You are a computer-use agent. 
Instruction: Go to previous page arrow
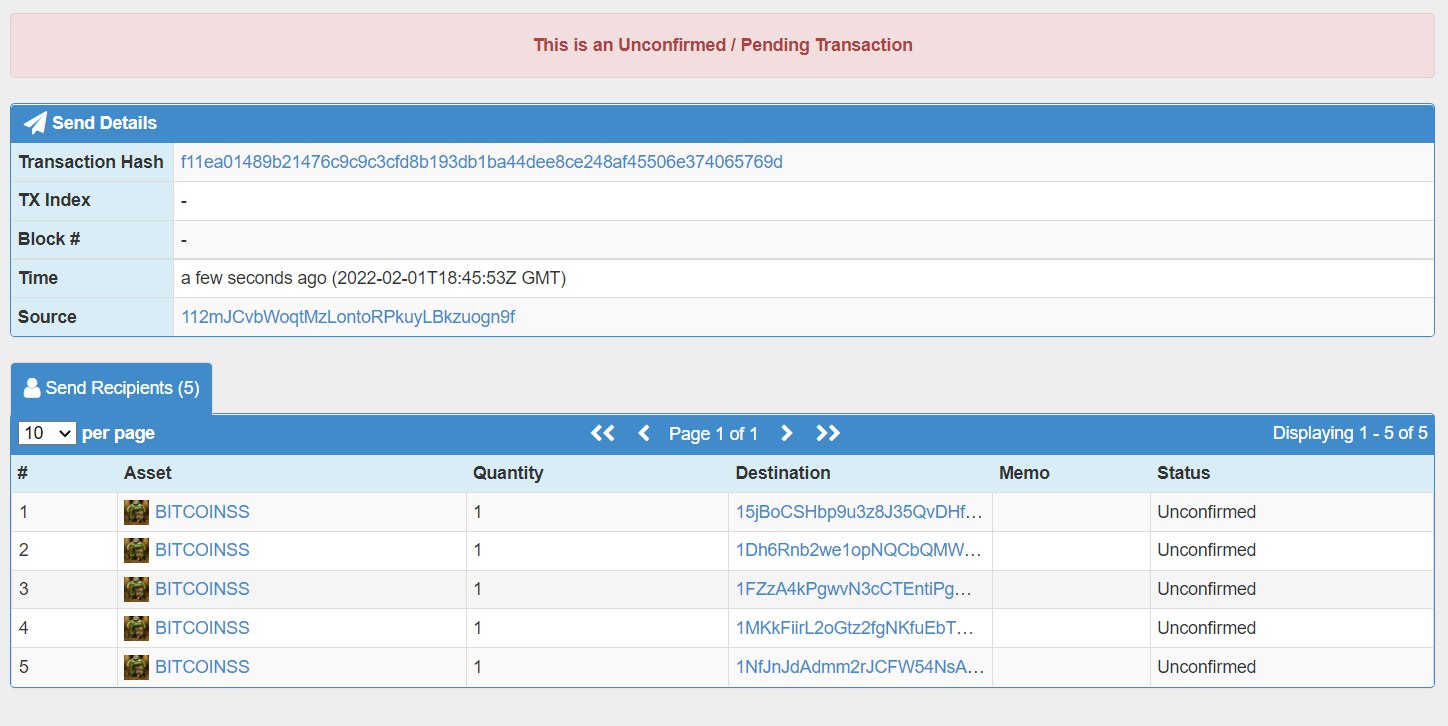pos(644,433)
